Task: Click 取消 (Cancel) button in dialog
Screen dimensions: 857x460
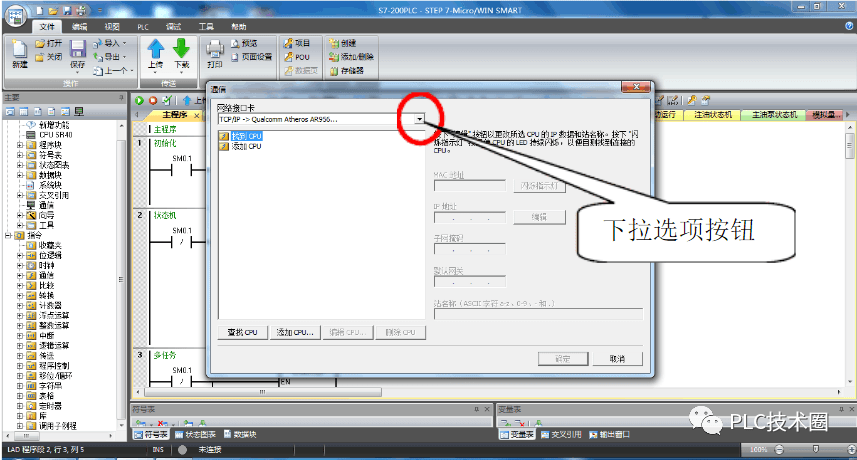Action: pos(617,359)
